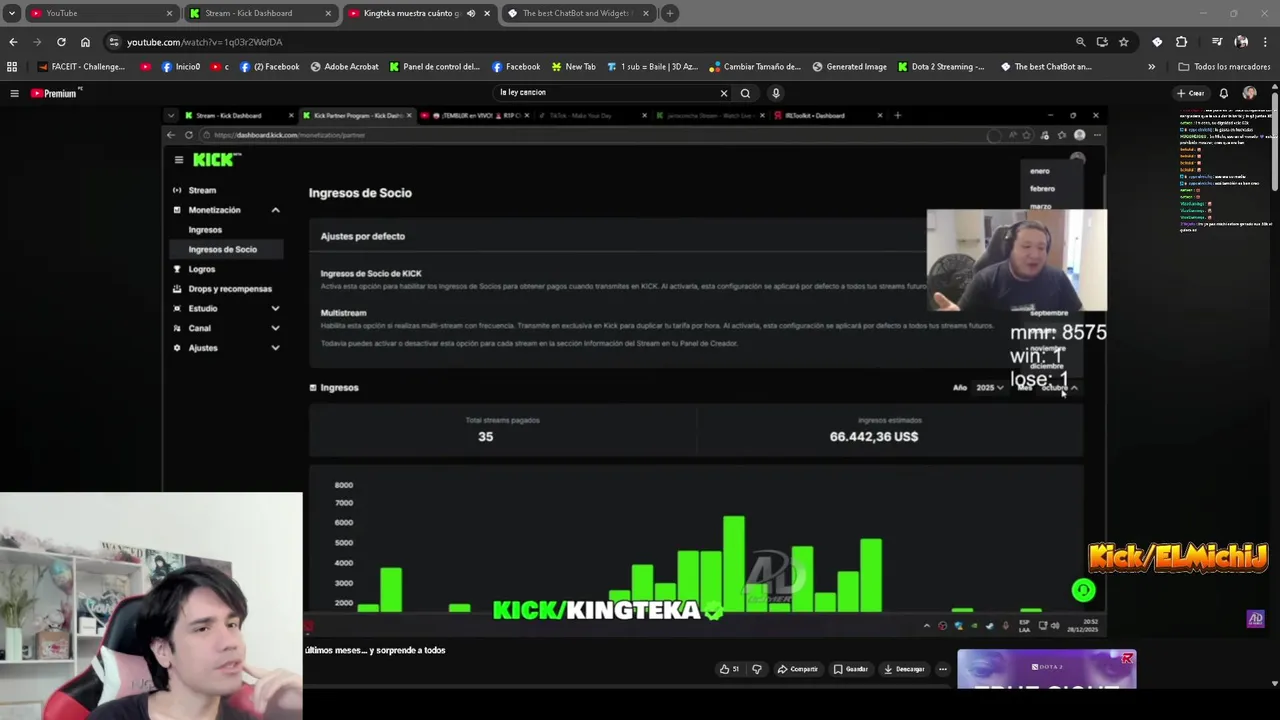Collapse Monetización chevron in the video's Kick sidebar
Viewport: 1280px width, 720px height.
[275, 210]
